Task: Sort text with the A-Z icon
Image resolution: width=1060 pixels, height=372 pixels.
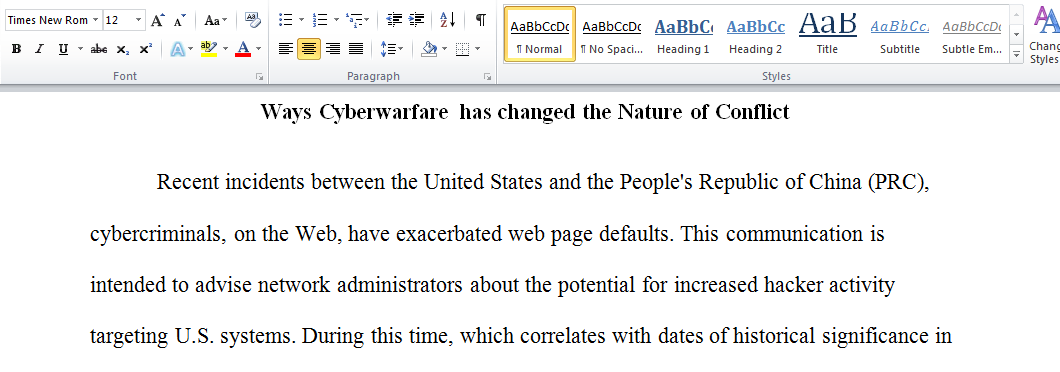Action: point(448,20)
